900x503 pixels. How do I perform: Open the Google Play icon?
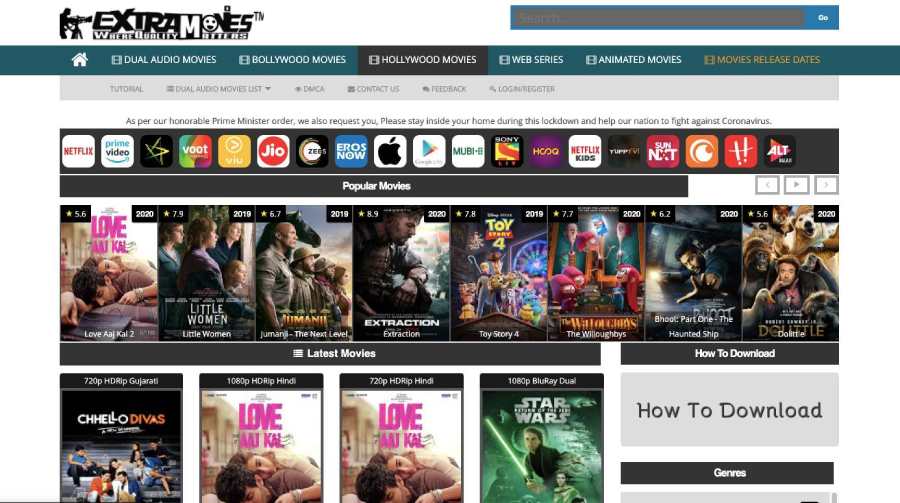(x=429, y=152)
